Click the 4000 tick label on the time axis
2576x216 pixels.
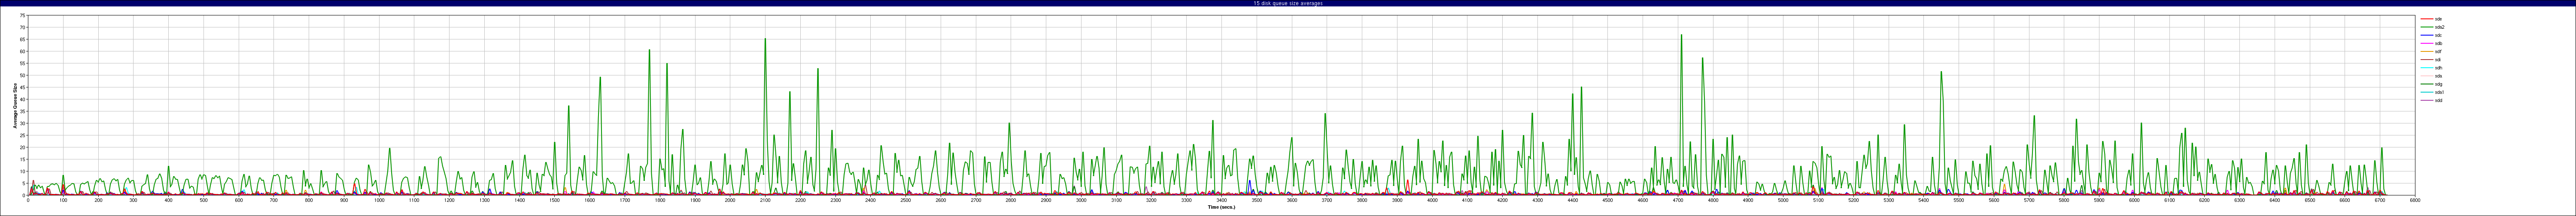click(x=1432, y=200)
